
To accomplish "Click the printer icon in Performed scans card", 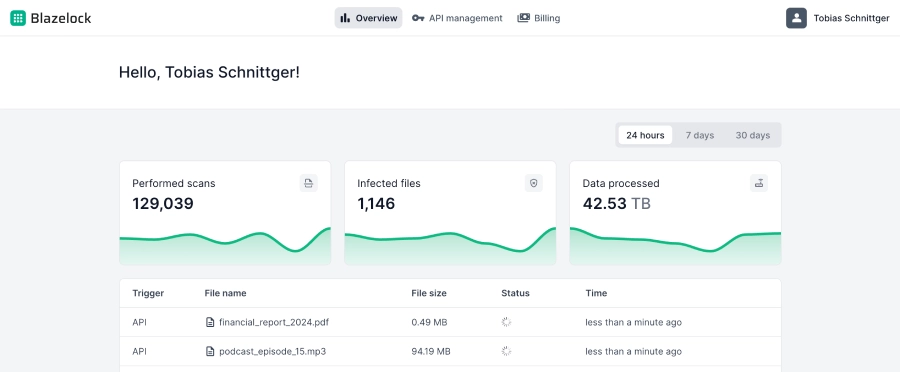I will (309, 183).
